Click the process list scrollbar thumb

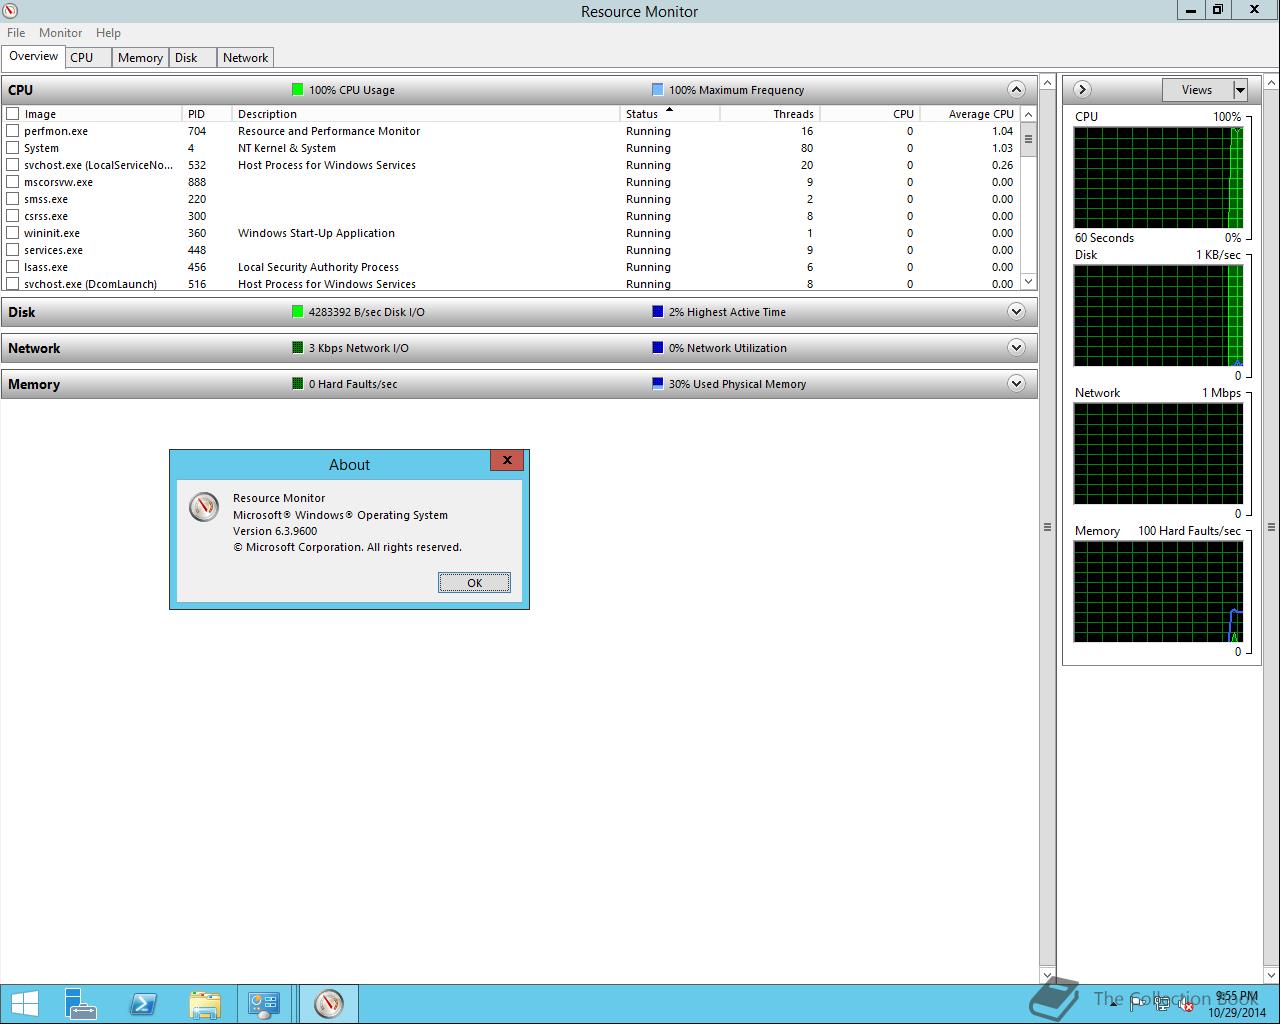point(1028,139)
